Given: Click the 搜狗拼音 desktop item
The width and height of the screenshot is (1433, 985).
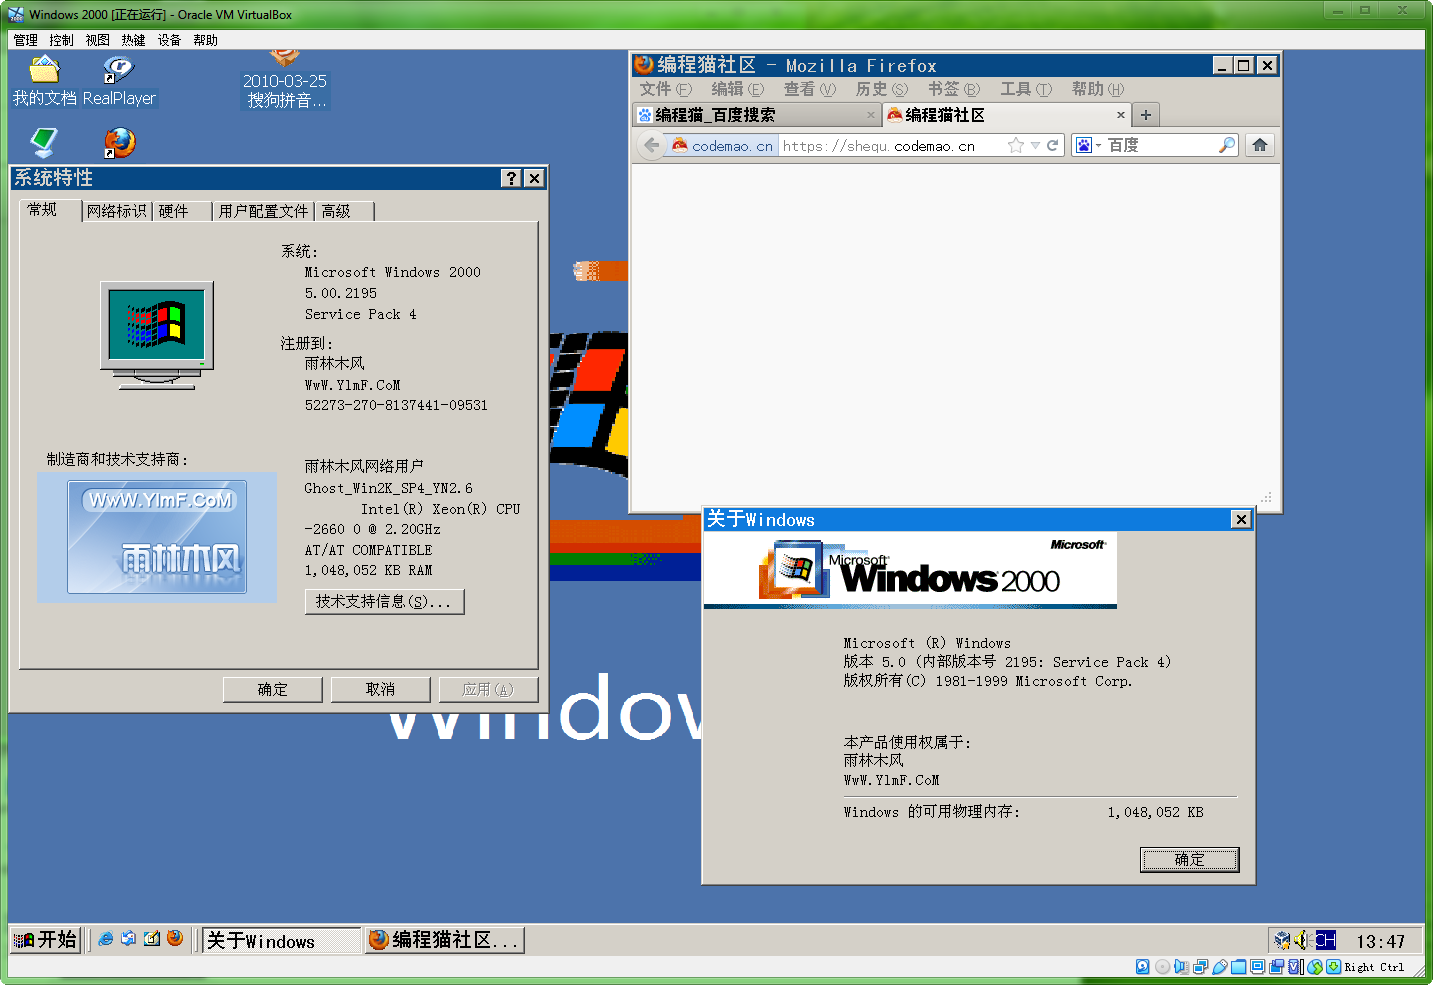Looking at the screenshot, I should click(286, 81).
